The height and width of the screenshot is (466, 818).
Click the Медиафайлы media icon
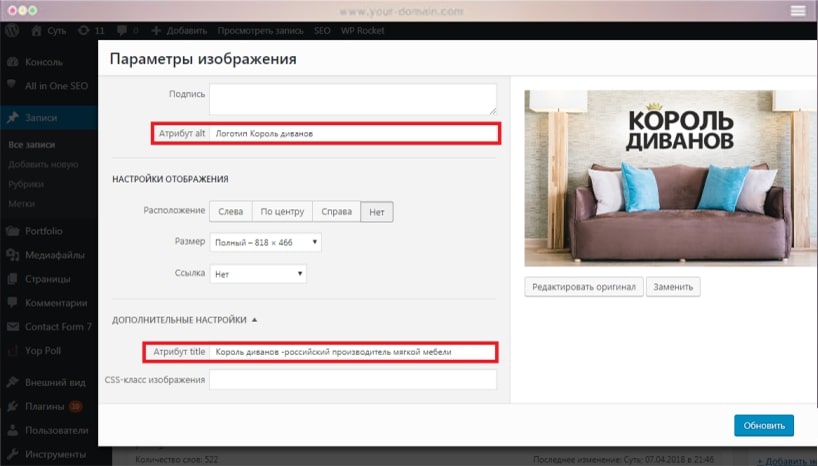tap(13, 255)
